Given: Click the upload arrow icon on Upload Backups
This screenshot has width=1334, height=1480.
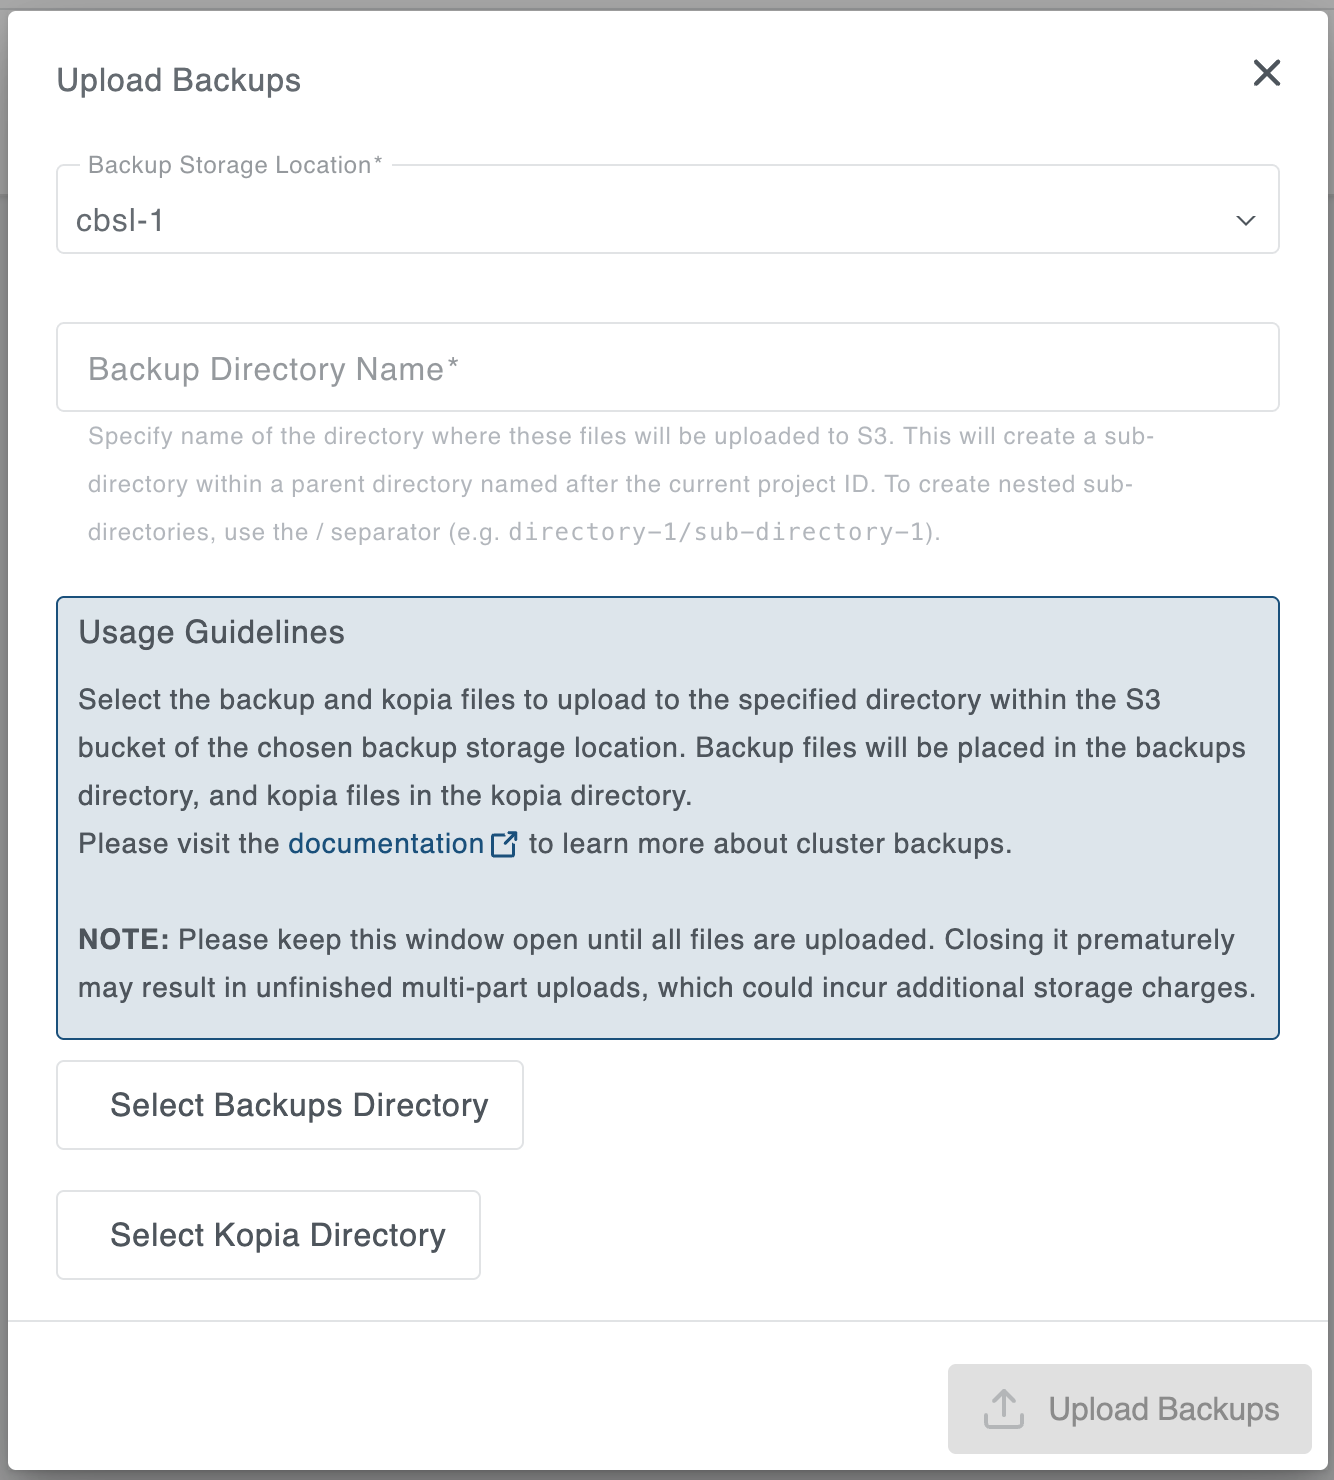Looking at the screenshot, I should click(1005, 1408).
